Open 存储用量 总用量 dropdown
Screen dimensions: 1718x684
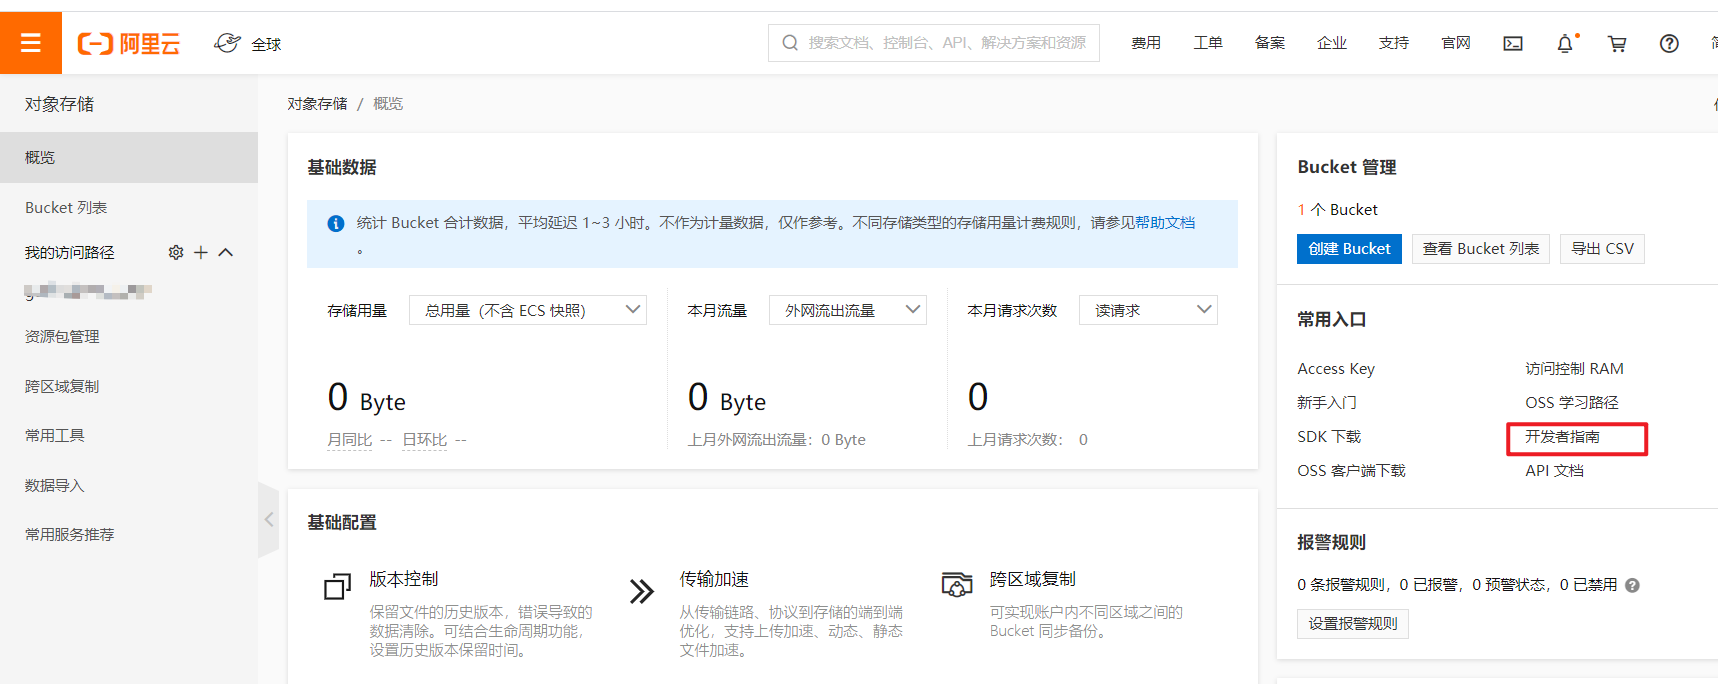[528, 310]
